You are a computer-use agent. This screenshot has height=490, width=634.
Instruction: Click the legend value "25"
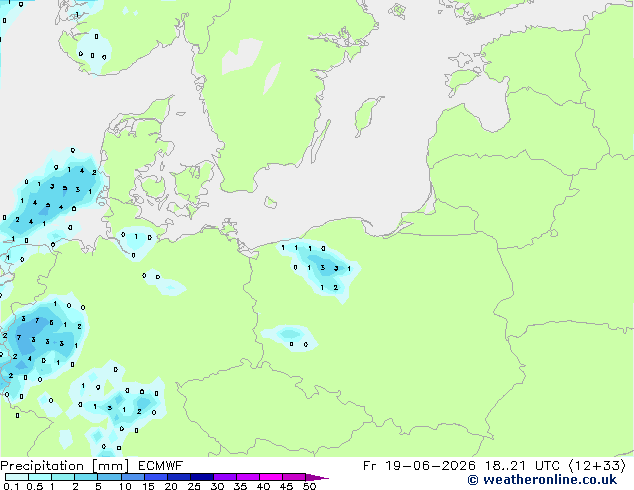tap(194, 486)
